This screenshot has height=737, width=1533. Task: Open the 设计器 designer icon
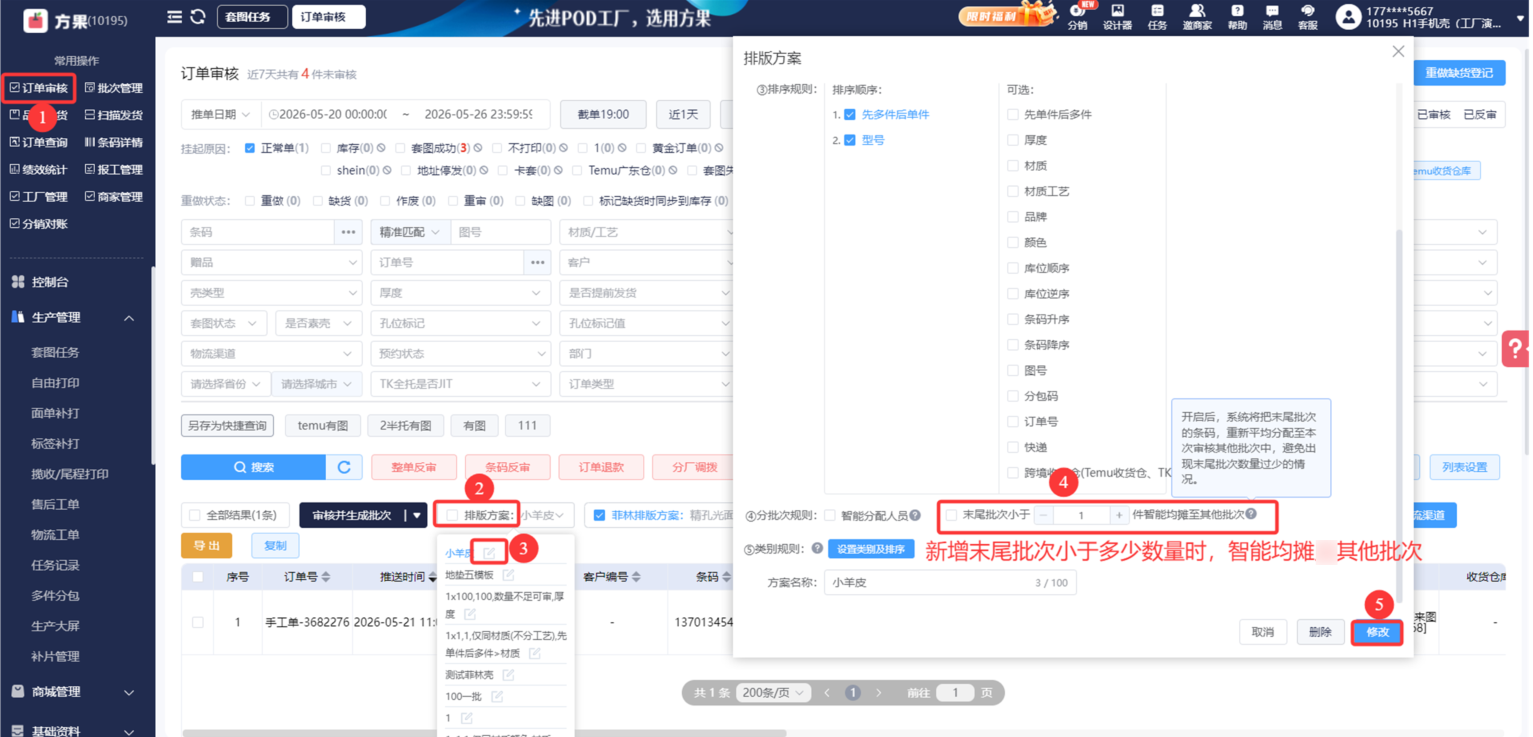point(1117,11)
